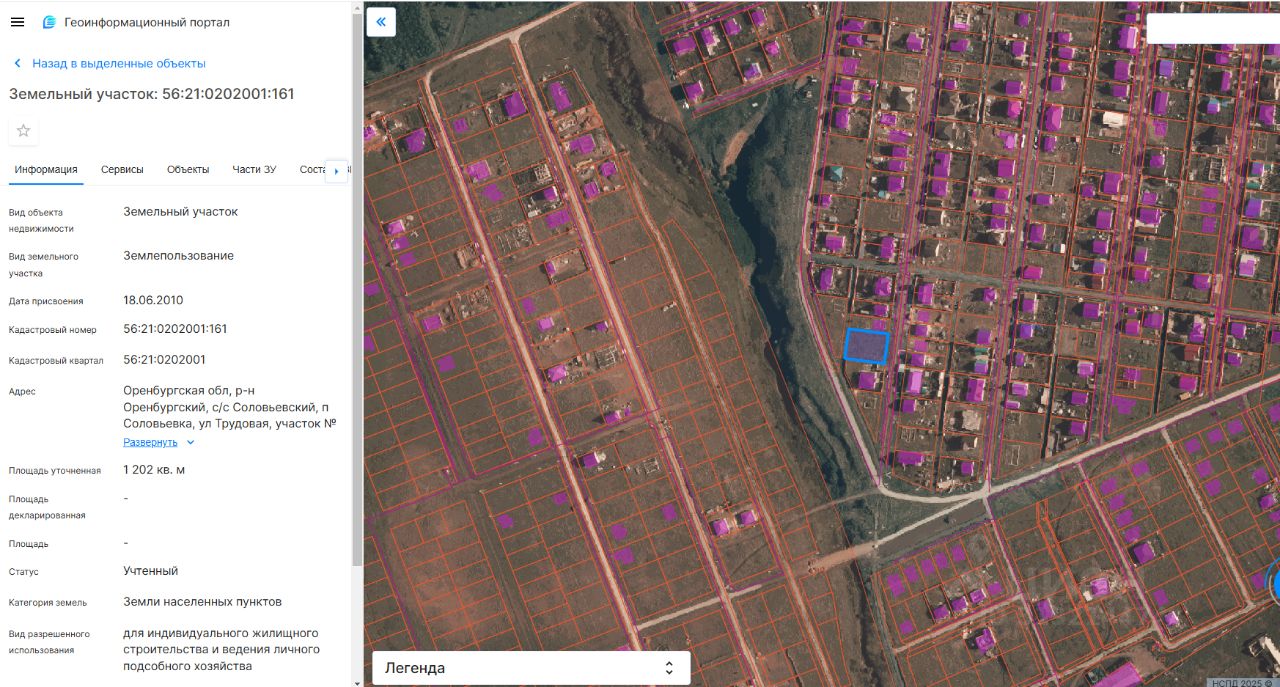Click the scrollbar down arrow in the info panel
The width and height of the screenshot is (1280, 687).
click(x=358, y=682)
